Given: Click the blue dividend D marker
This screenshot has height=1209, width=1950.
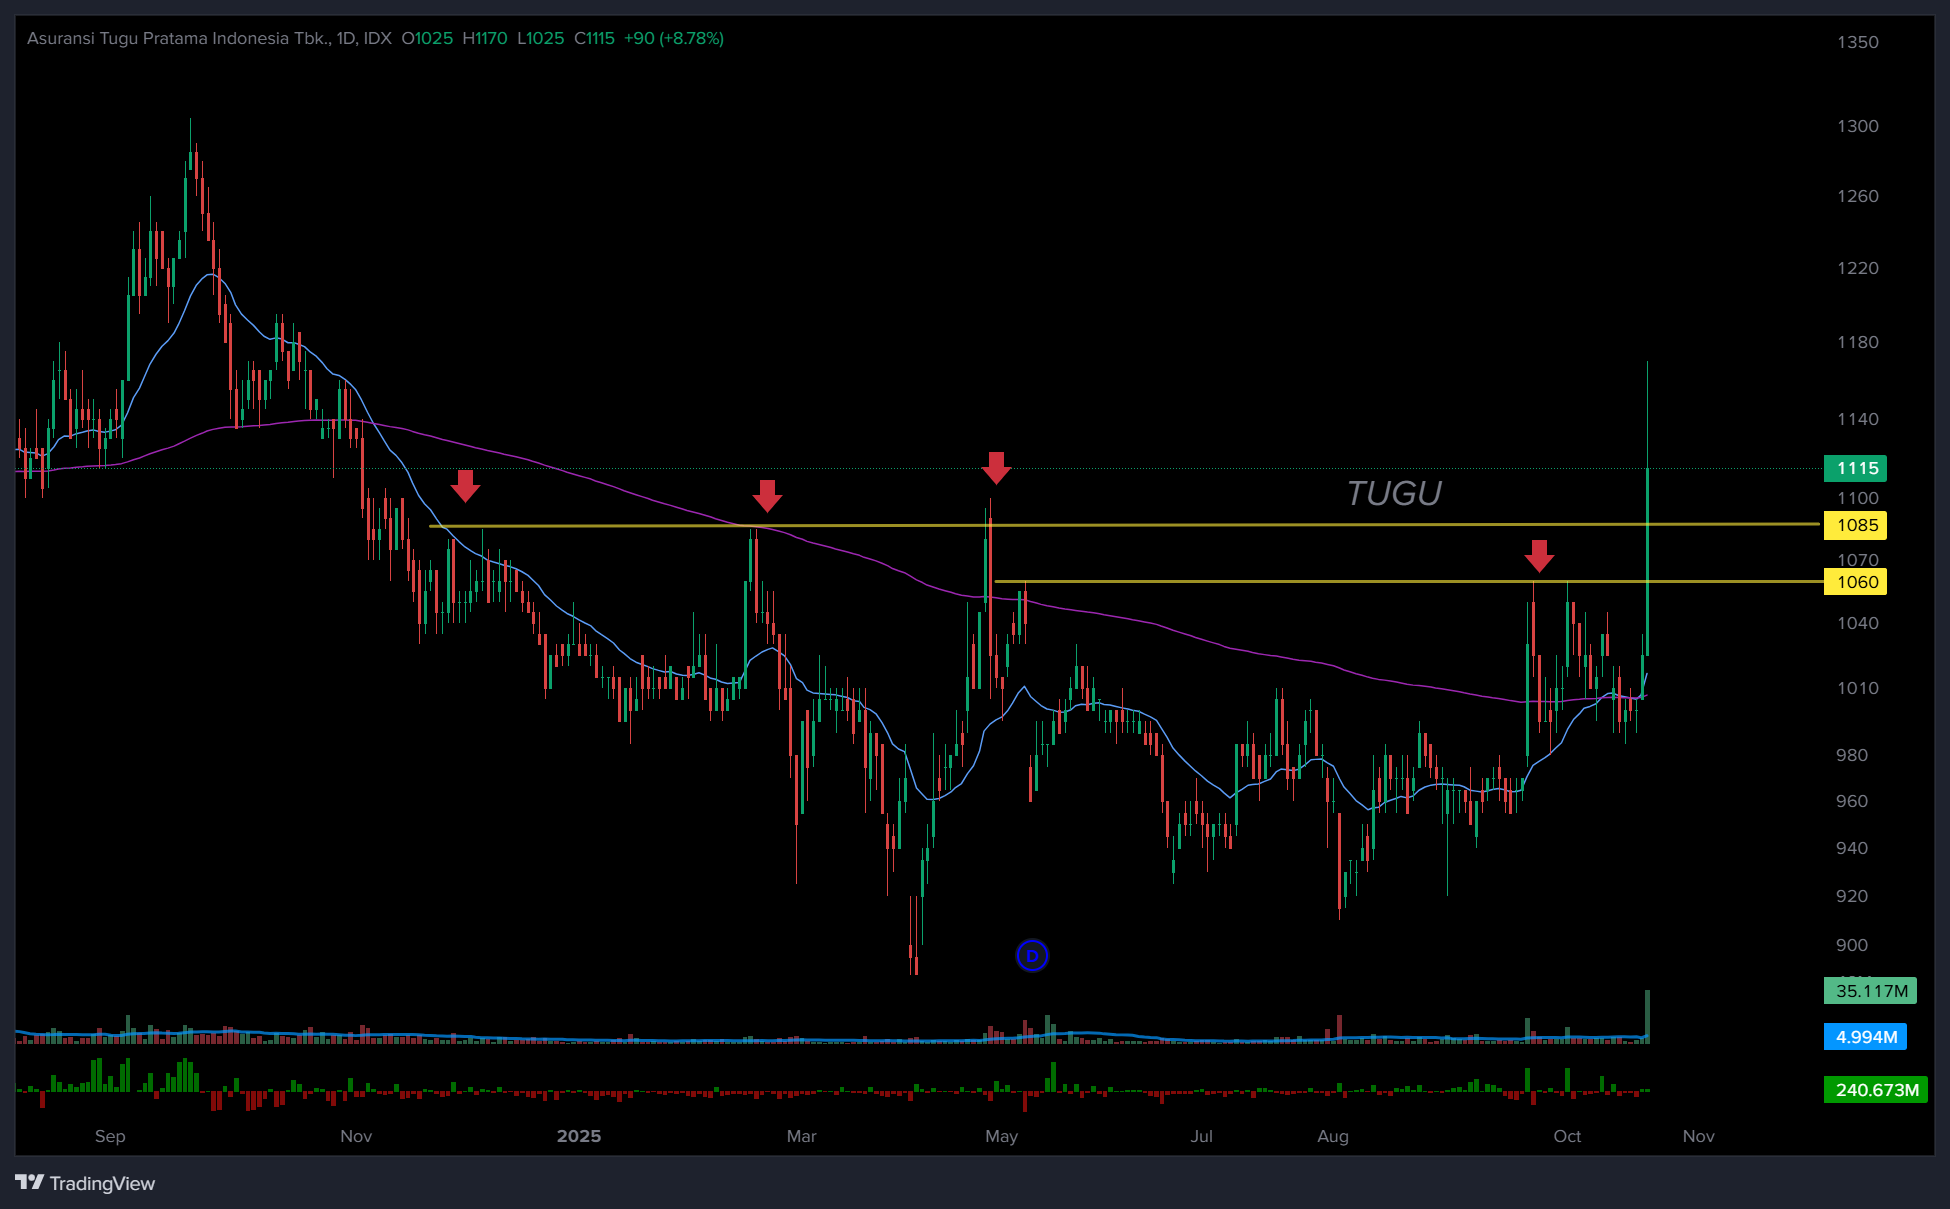Looking at the screenshot, I should (1032, 956).
